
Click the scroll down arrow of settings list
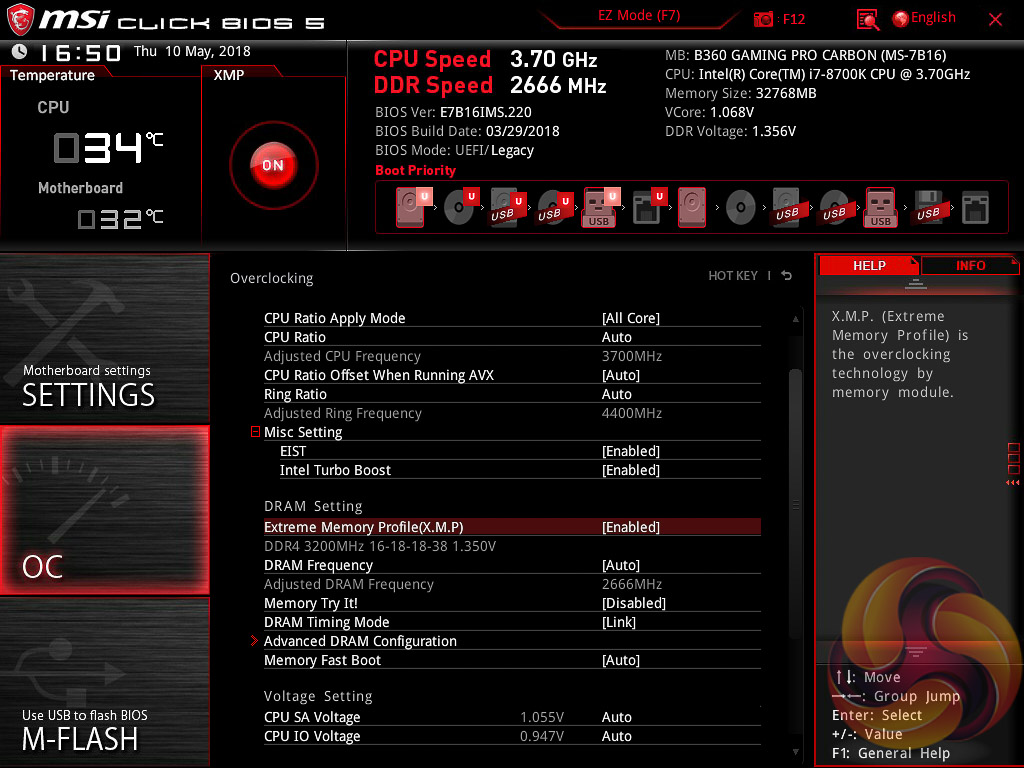click(x=795, y=752)
